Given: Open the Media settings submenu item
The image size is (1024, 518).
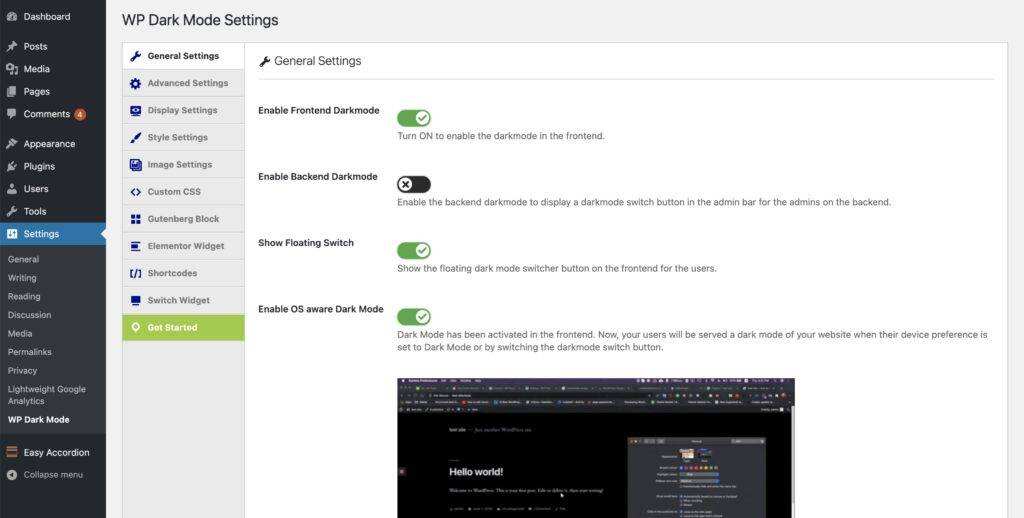Looking at the screenshot, I should pos(20,333).
